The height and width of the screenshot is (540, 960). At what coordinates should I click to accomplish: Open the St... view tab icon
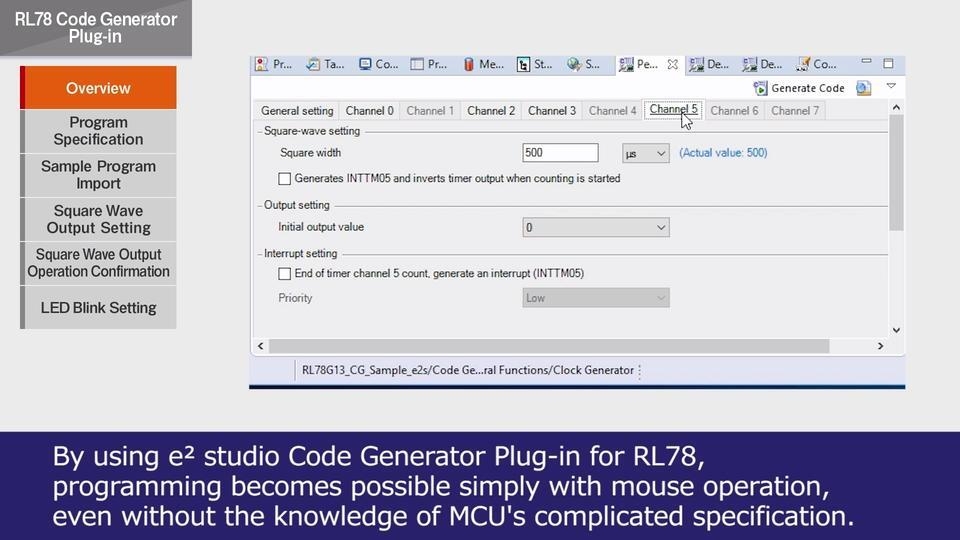tap(534, 64)
